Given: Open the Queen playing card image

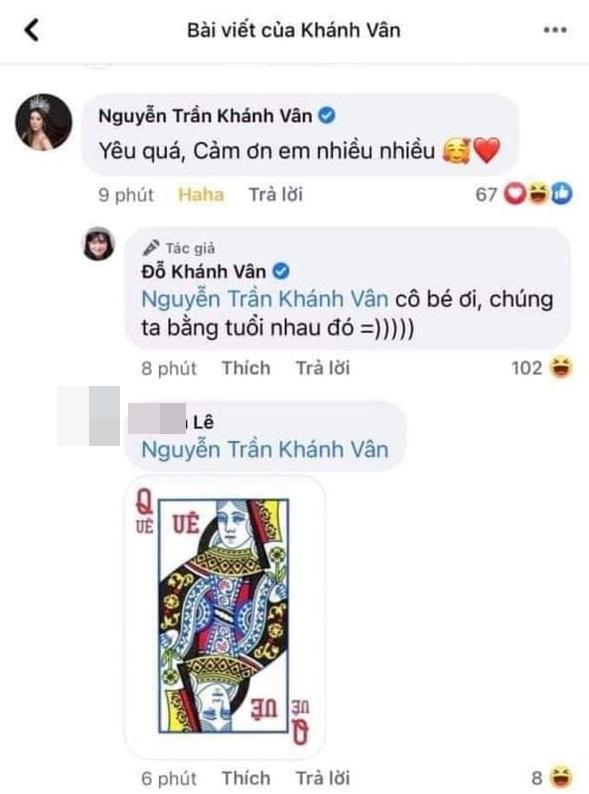Looking at the screenshot, I should (x=225, y=616).
